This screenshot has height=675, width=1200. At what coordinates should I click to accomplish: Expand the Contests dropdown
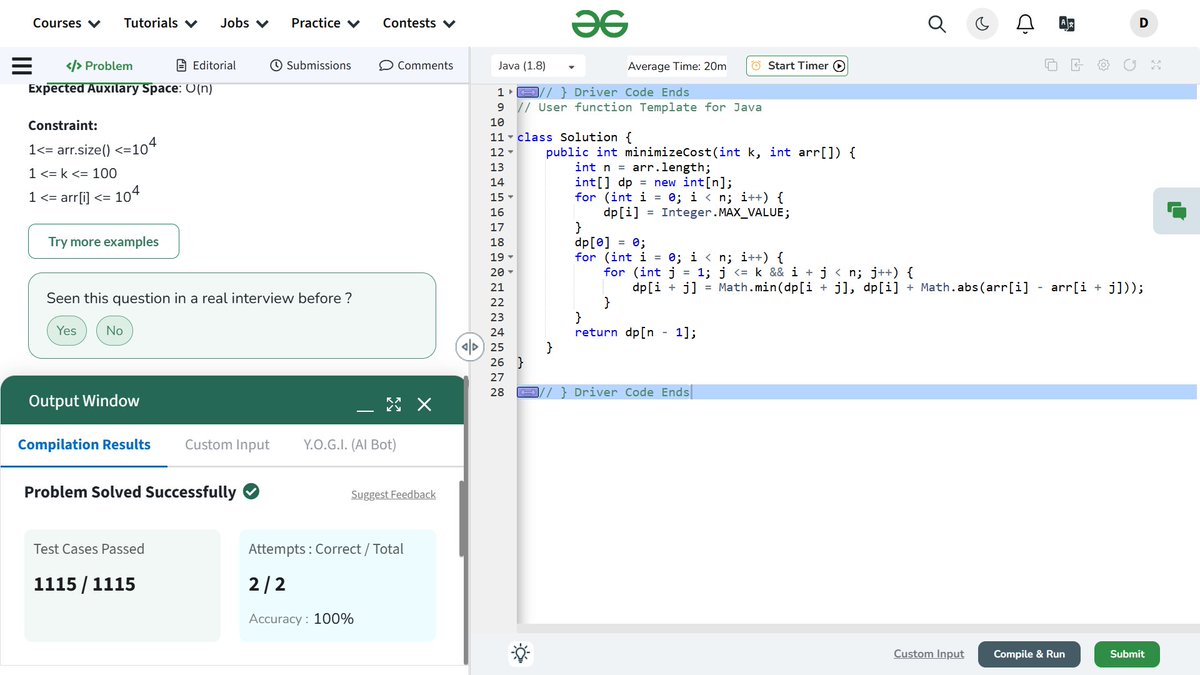coord(419,23)
